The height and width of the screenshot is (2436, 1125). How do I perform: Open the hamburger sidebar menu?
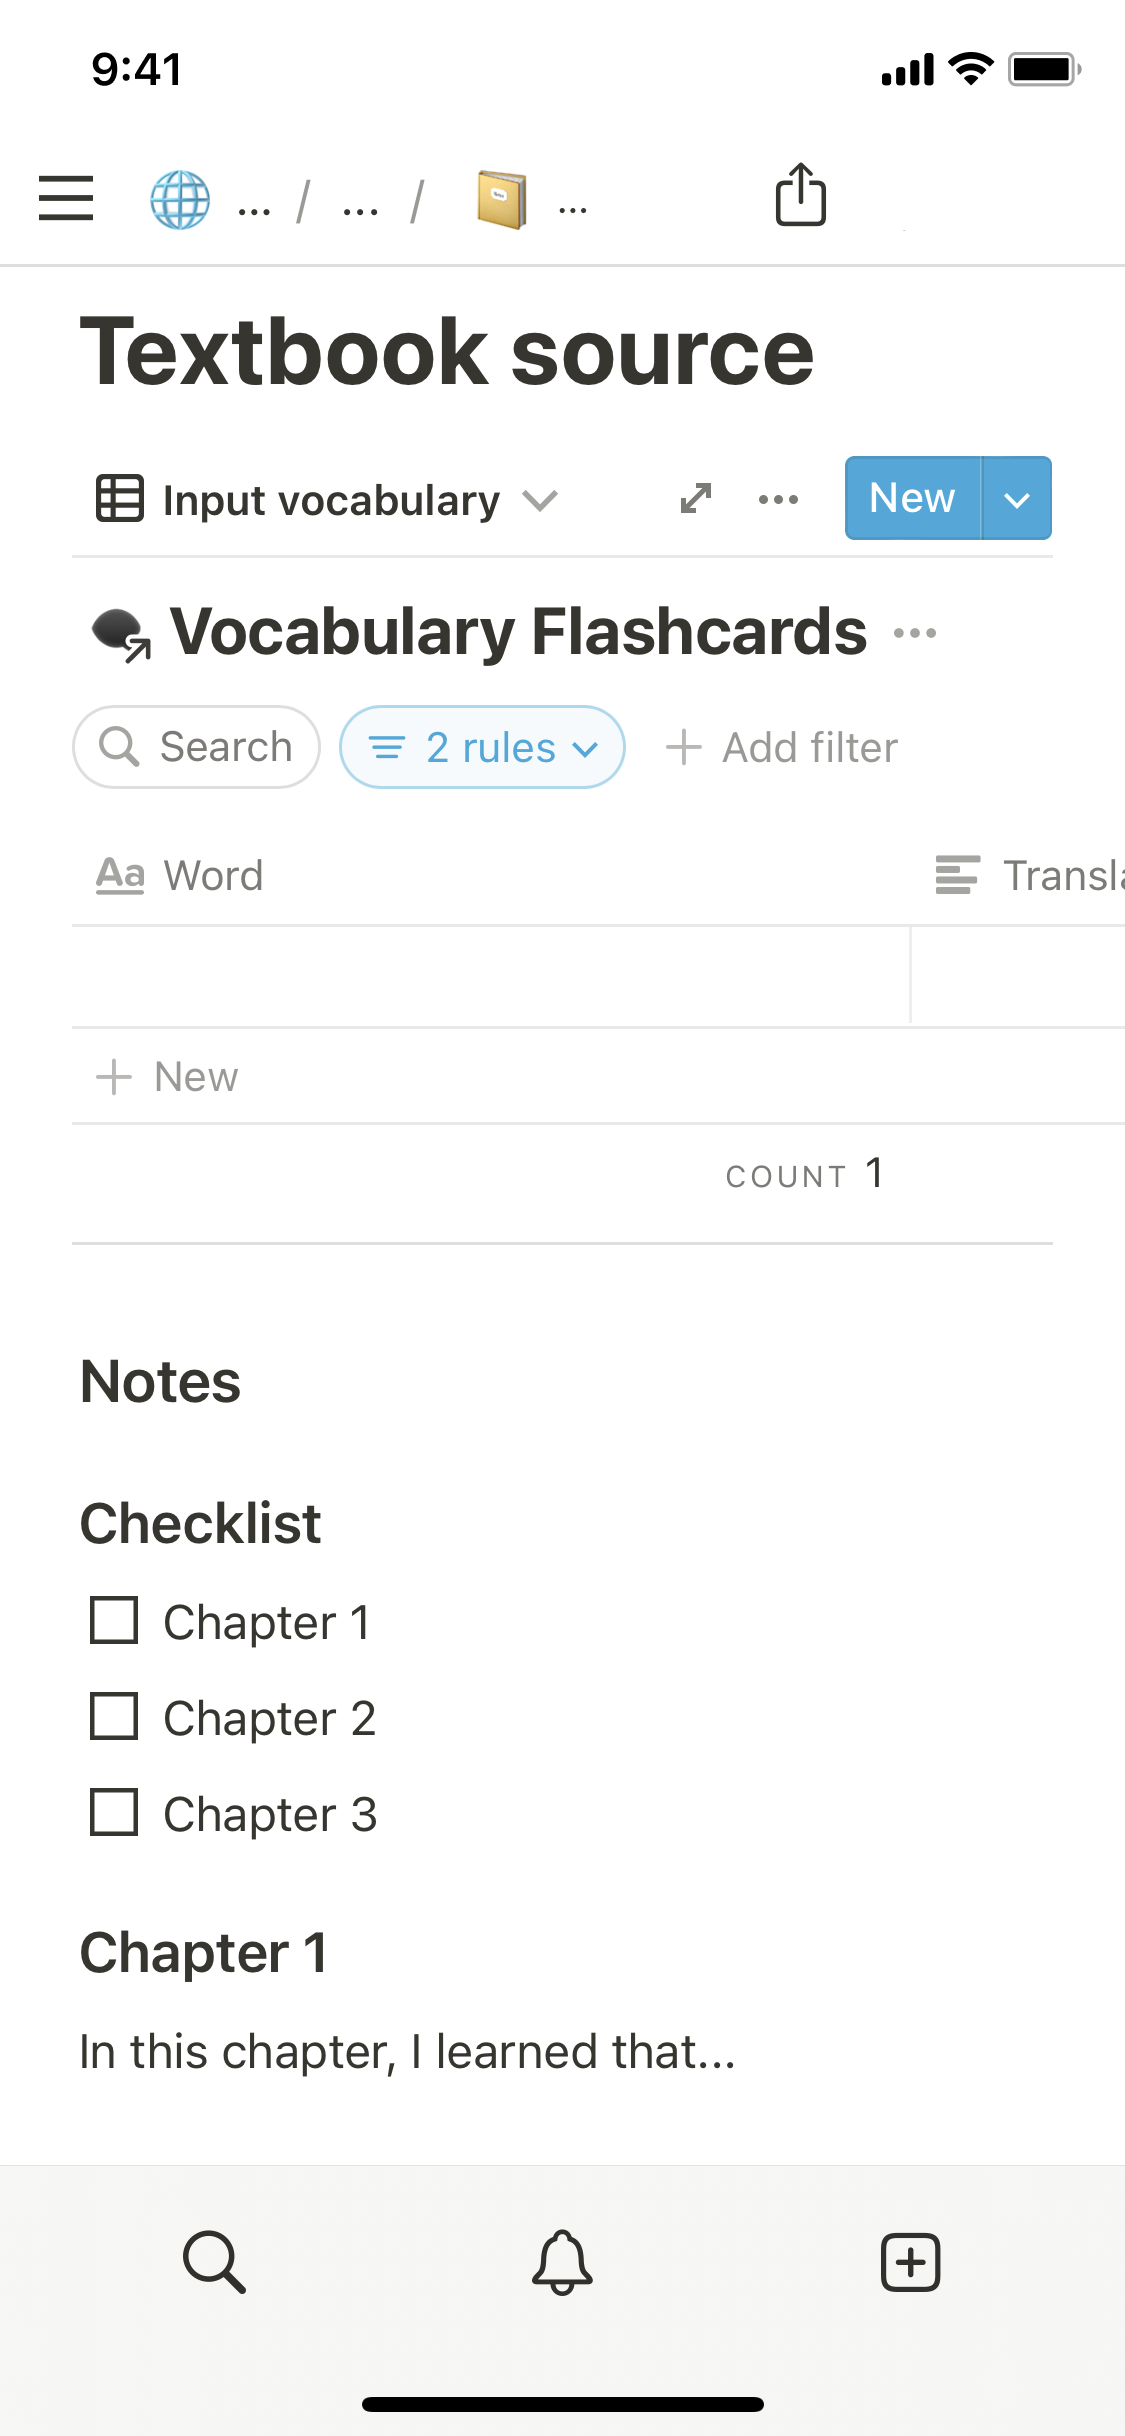(66, 197)
